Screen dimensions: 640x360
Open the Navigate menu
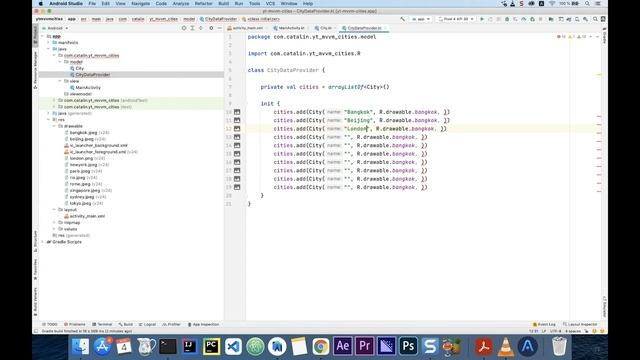(x=140, y=4)
